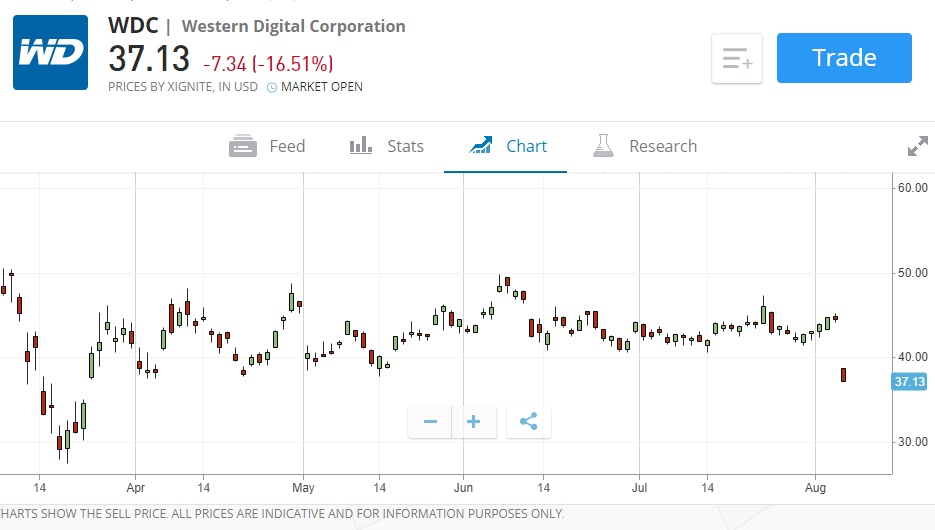935x530 pixels.
Task: Expand chart to fullscreen
Action: pyautogui.click(x=917, y=147)
